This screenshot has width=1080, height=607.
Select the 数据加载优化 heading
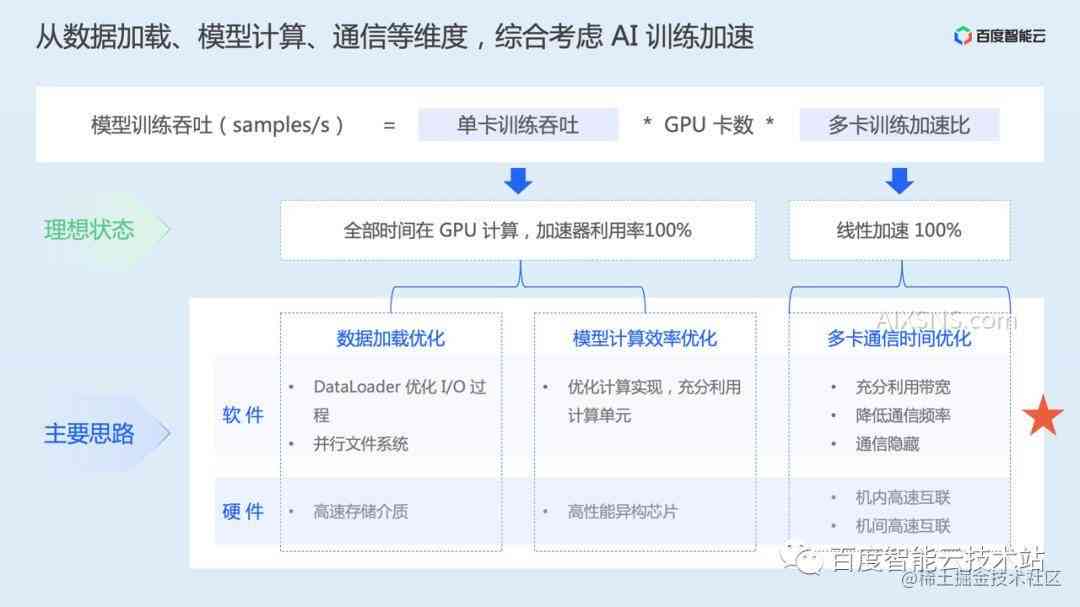(x=391, y=338)
